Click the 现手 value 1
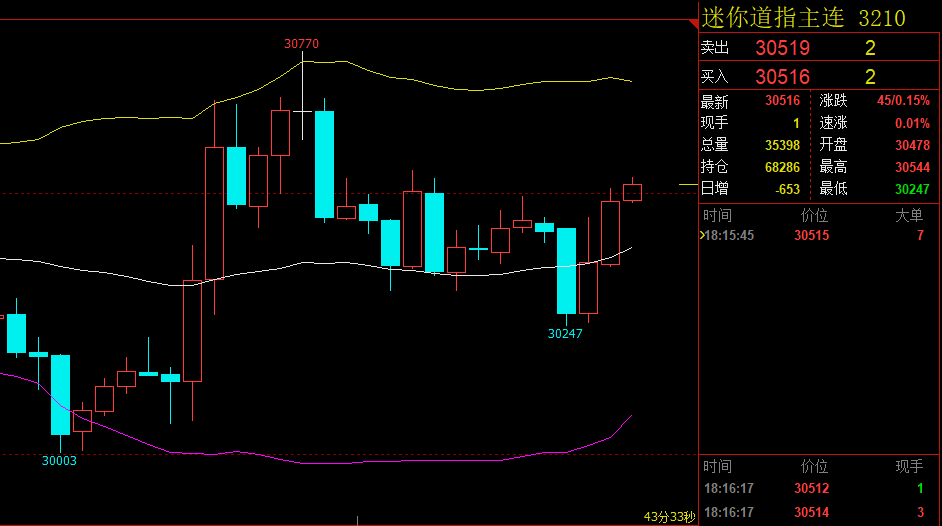Image resolution: width=942 pixels, height=526 pixels. click(x=796, y=123)
